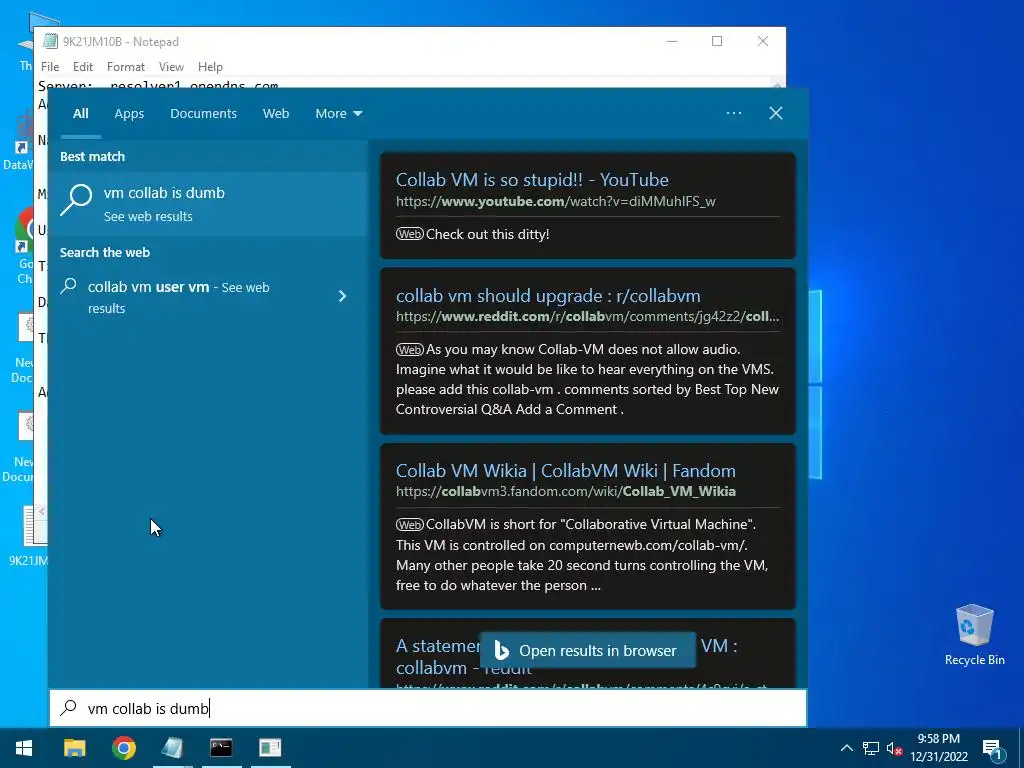Switch to the Web search tab

[276, 114]
